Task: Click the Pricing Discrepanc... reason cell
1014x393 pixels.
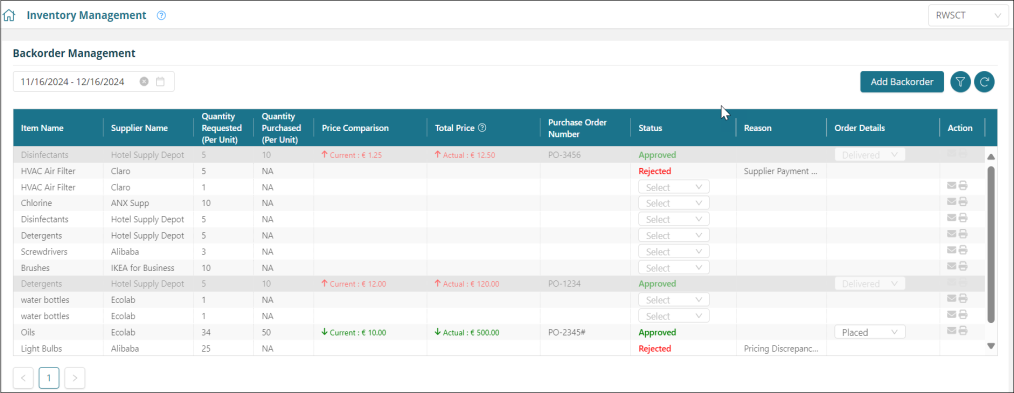Action: click(x=781, y=348)
